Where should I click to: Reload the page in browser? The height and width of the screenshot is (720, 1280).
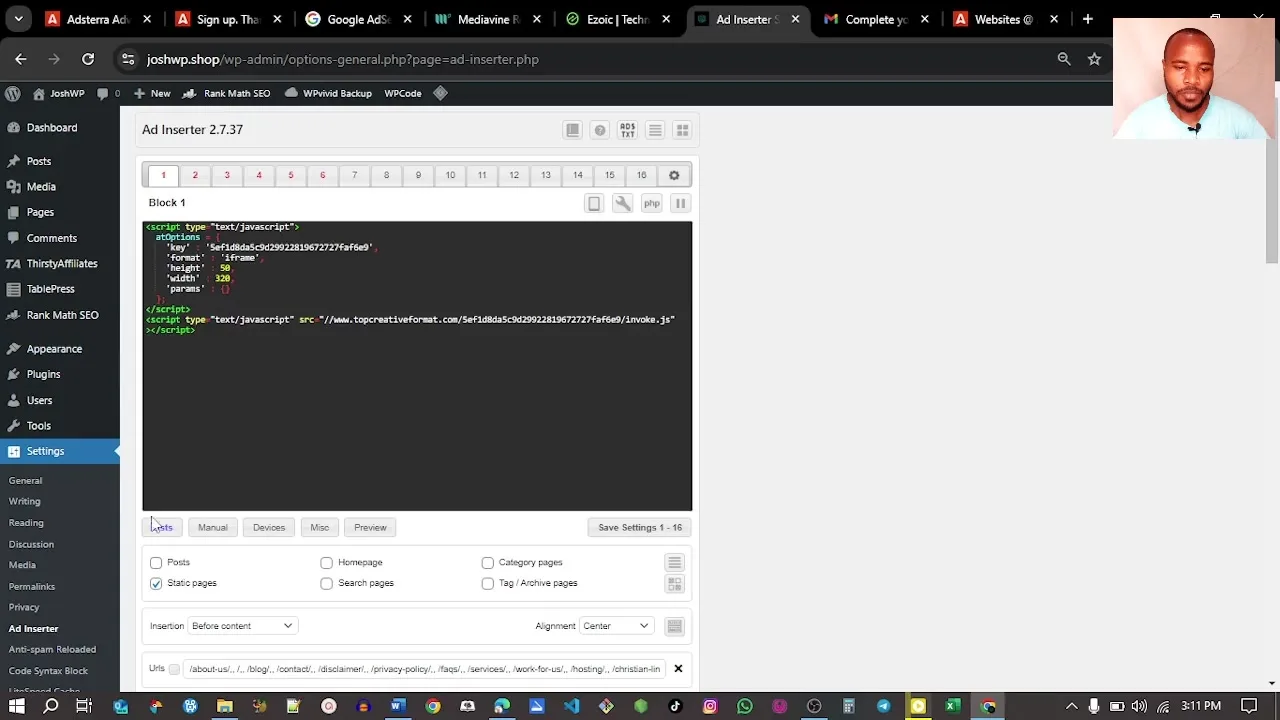point(88,59)
